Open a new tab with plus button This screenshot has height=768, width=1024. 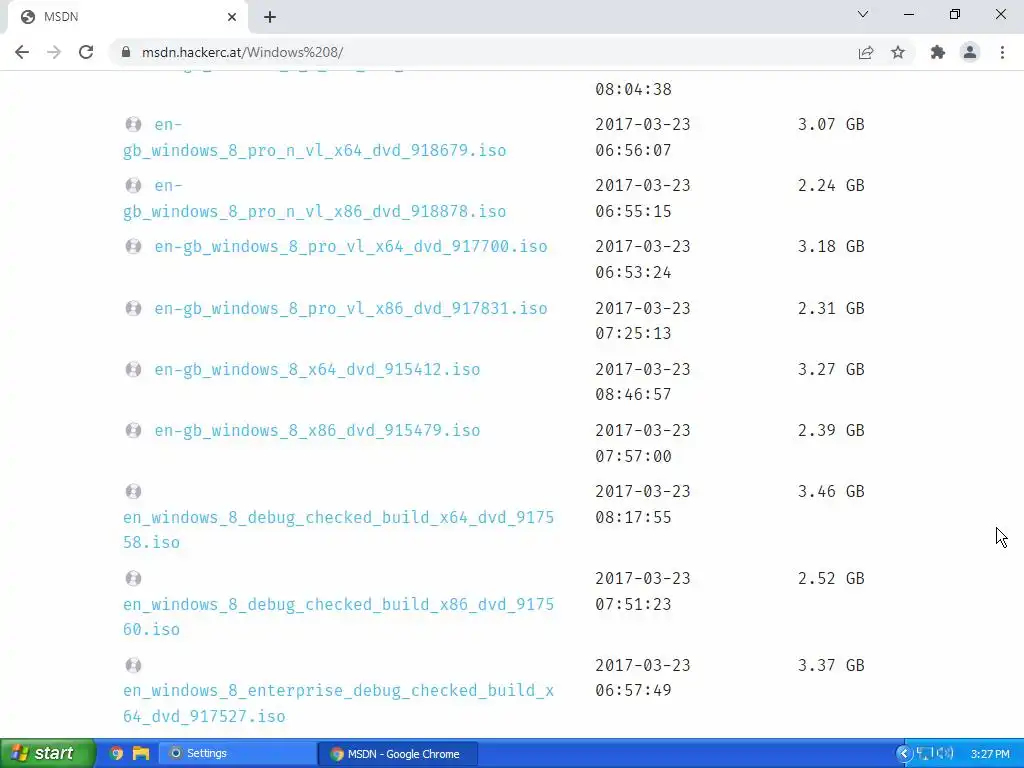tap(270, 17)
